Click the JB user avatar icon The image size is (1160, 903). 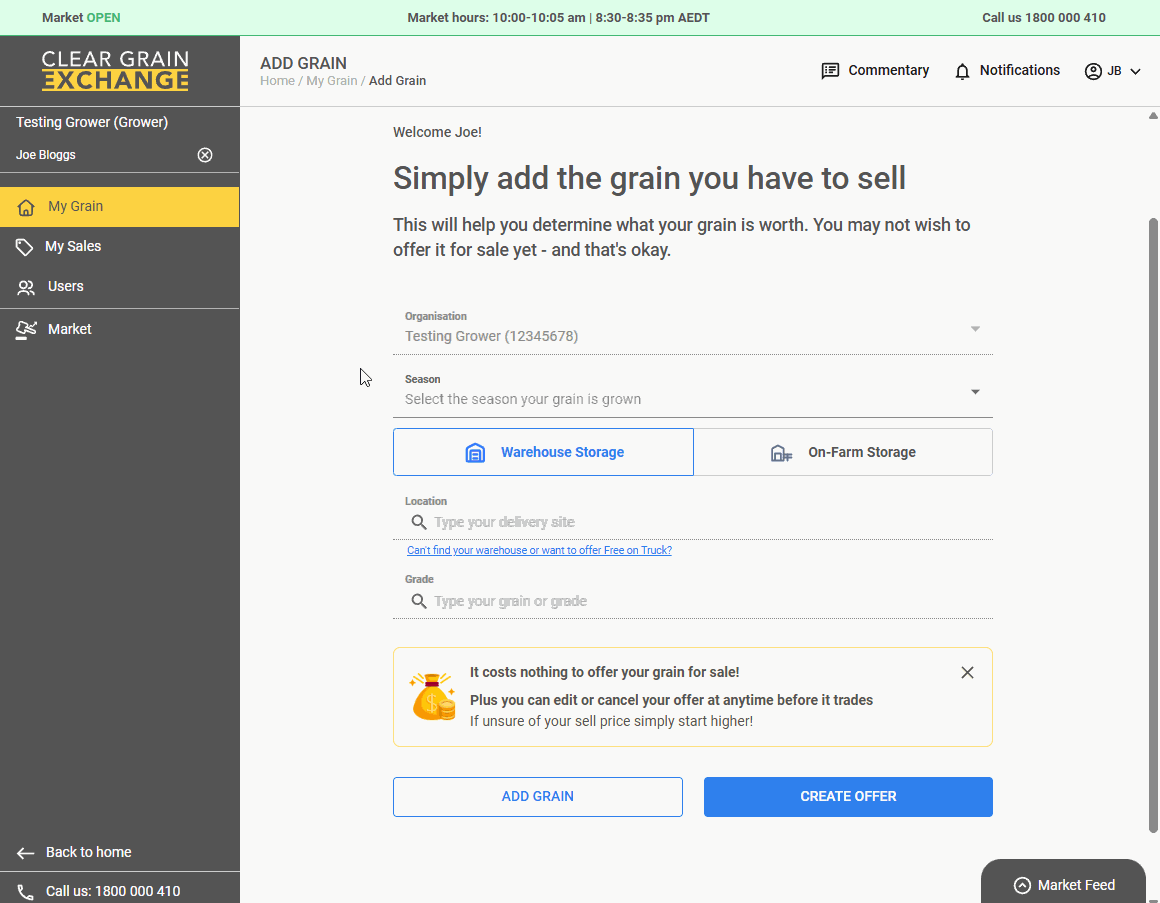point(1093,71)
